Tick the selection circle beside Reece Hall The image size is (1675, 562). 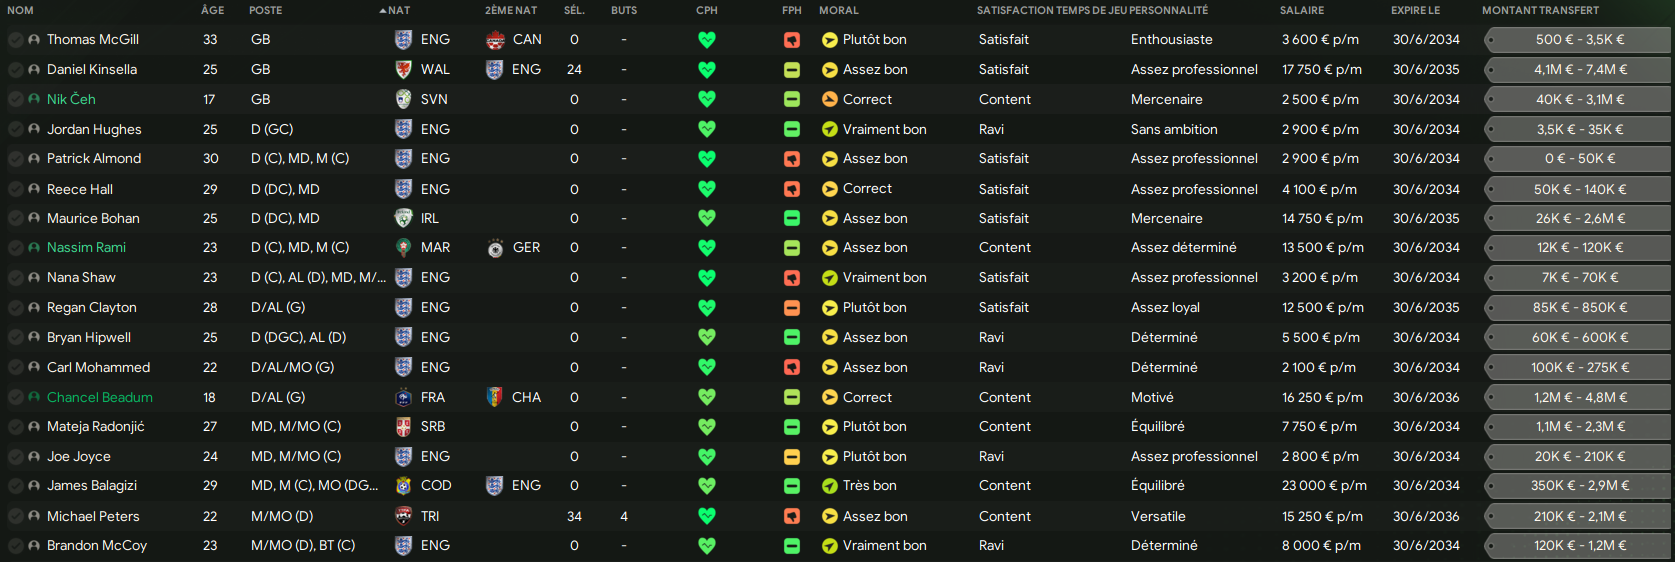pos(15,189)
